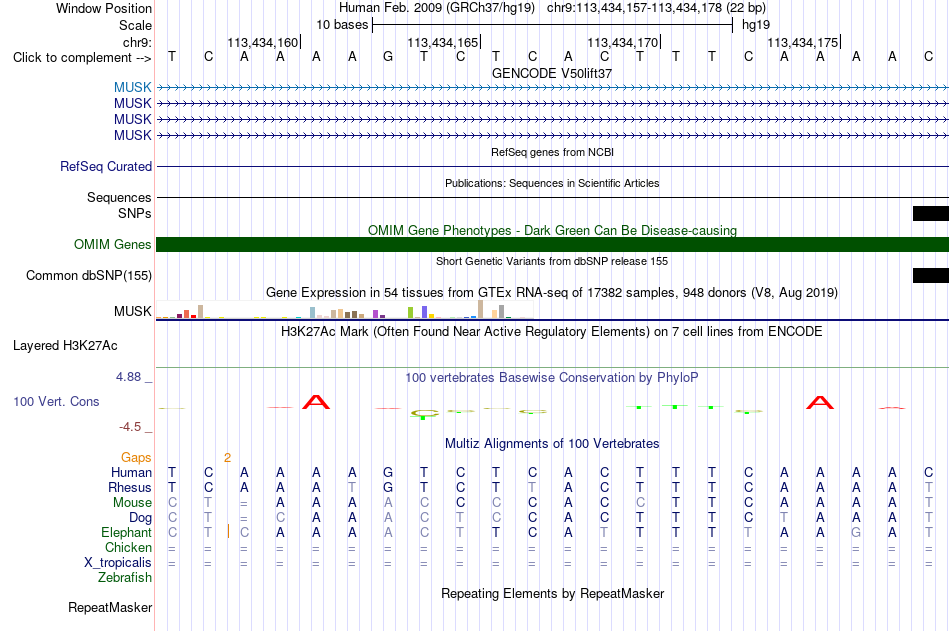Open the SNPs track label
Viewport: 950px width, 631px height.
(x=135, y=213)
